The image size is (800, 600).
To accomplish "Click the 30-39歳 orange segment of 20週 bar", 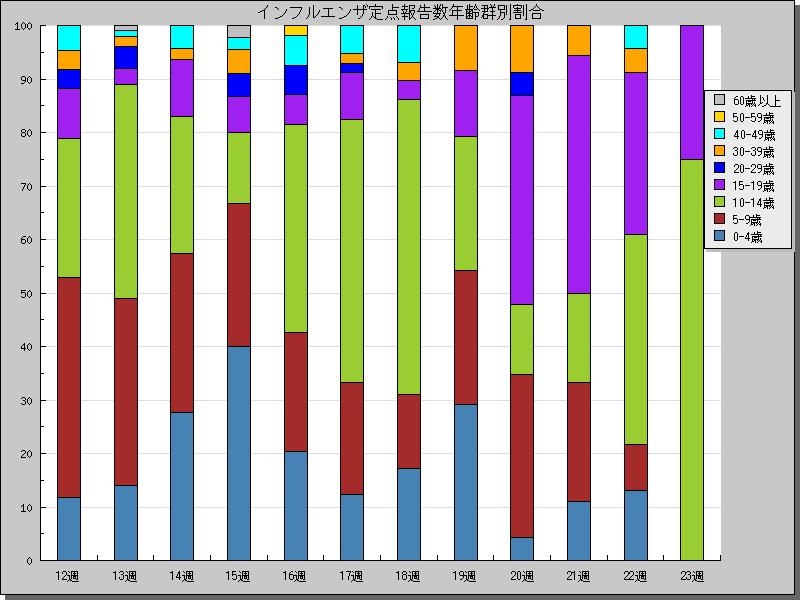I will pyautogui.click(x=522, y=49).
